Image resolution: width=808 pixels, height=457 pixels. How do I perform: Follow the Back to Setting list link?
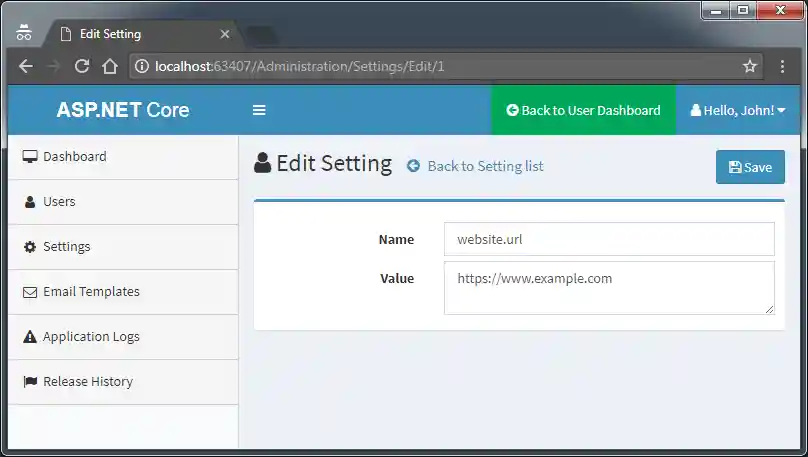(x=485, y=166)
